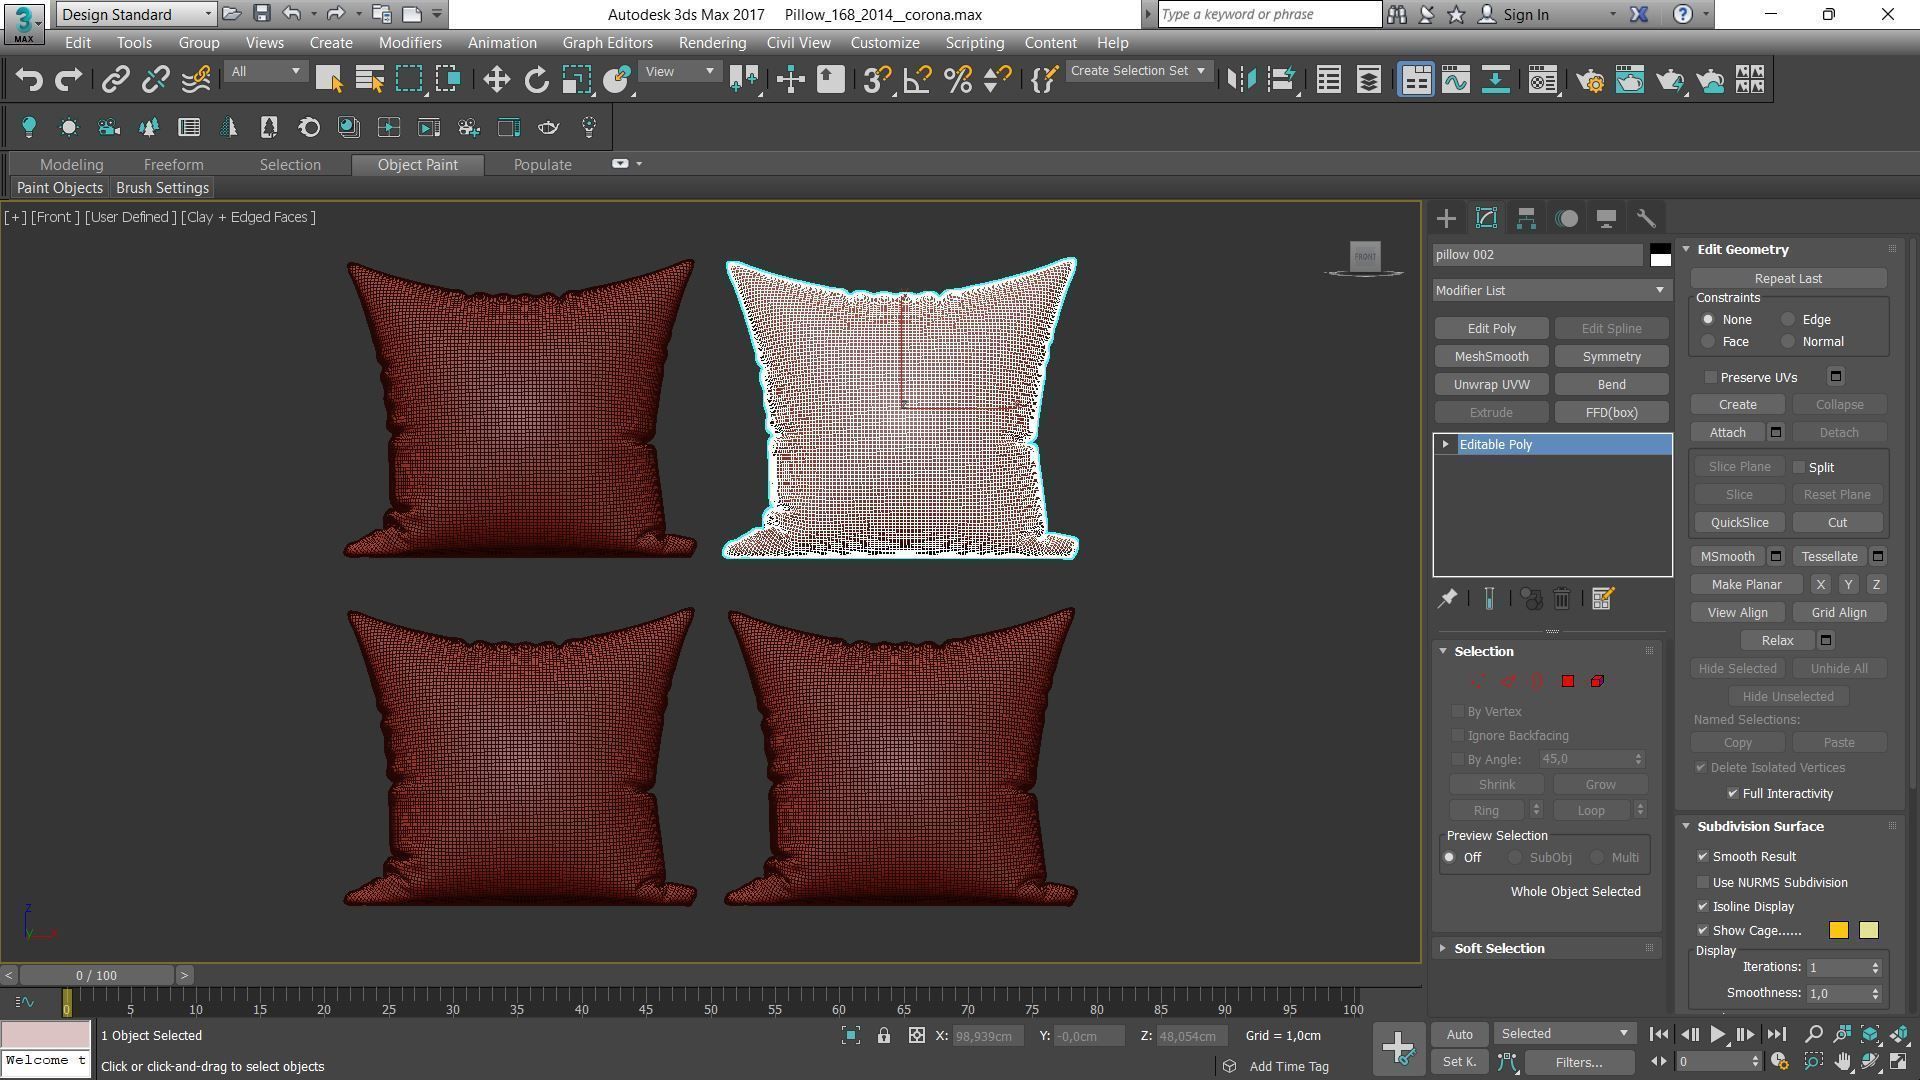Open Design Standard workspace dropdown

[136, 14]
